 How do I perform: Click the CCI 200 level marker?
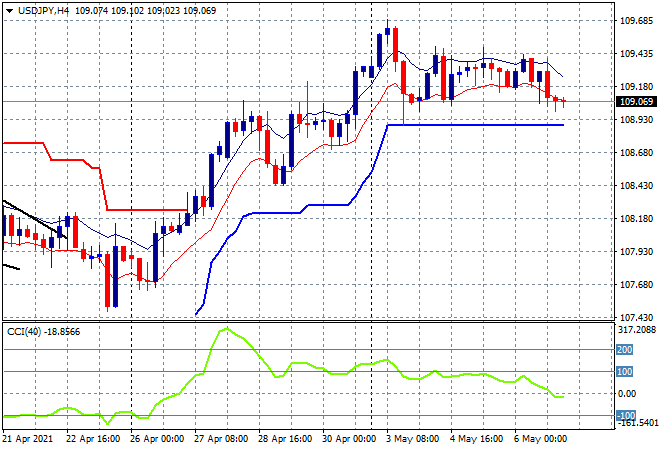click(x=625, y=350)
